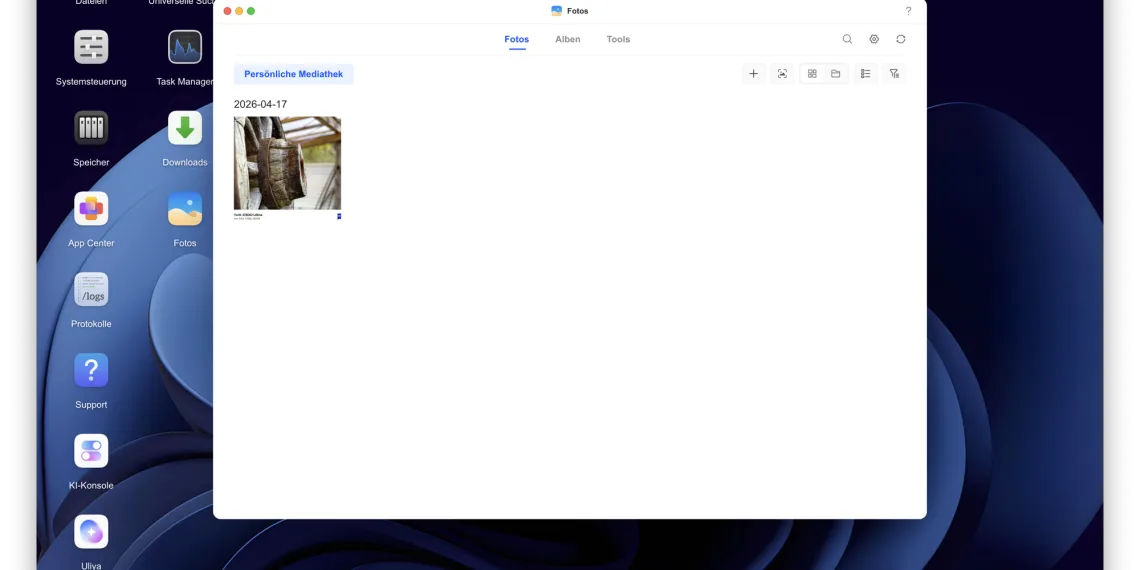The image size is (1140, 570).
Task: Refresh the photo library
Action: 901,39
